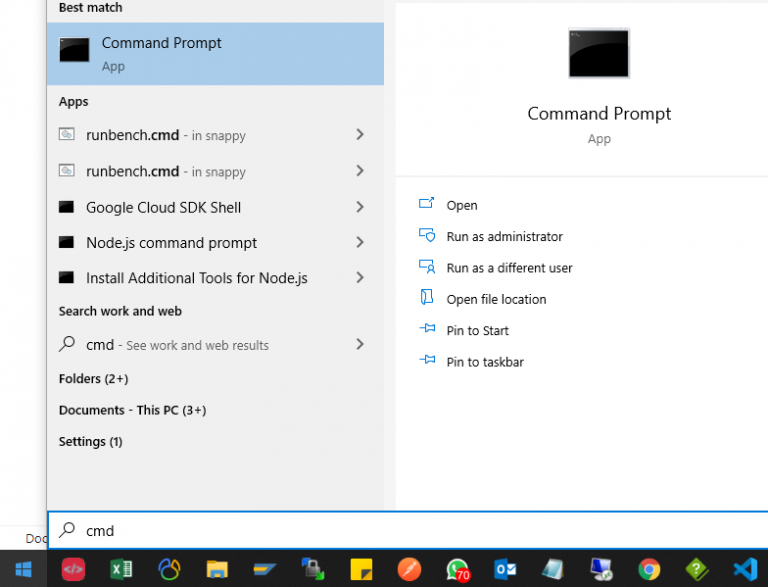
Task: Open the Command Prompt best match result
Action: 215,54
